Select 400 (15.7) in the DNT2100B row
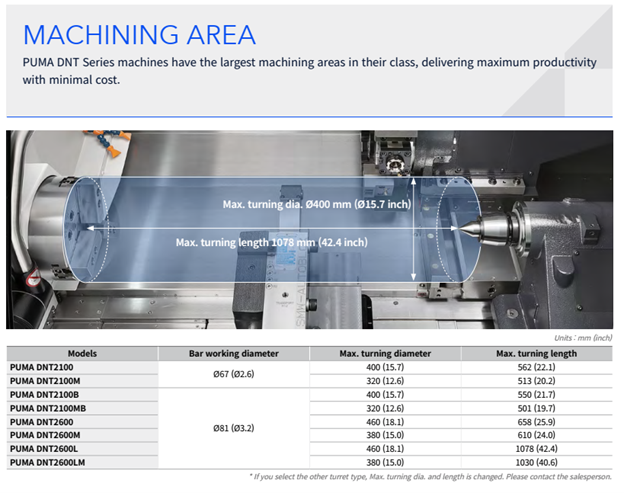Viewport: 624px width, 493px height. click(385, 395)
